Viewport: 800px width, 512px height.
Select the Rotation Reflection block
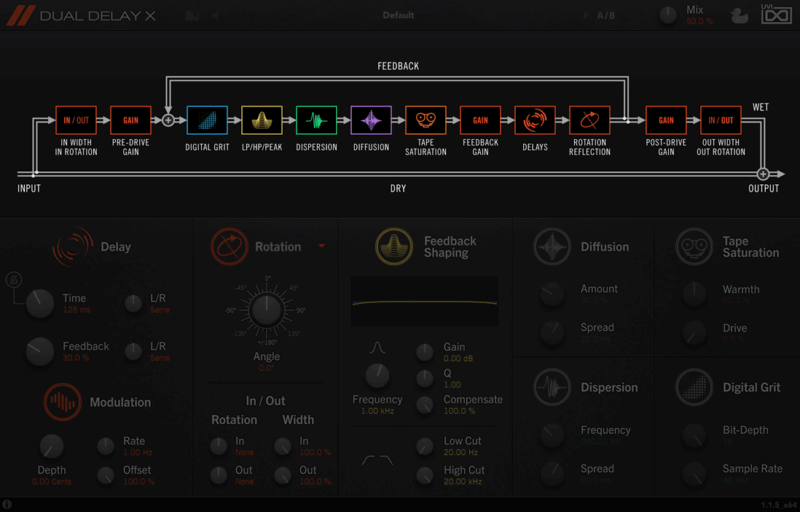(589, 120)
